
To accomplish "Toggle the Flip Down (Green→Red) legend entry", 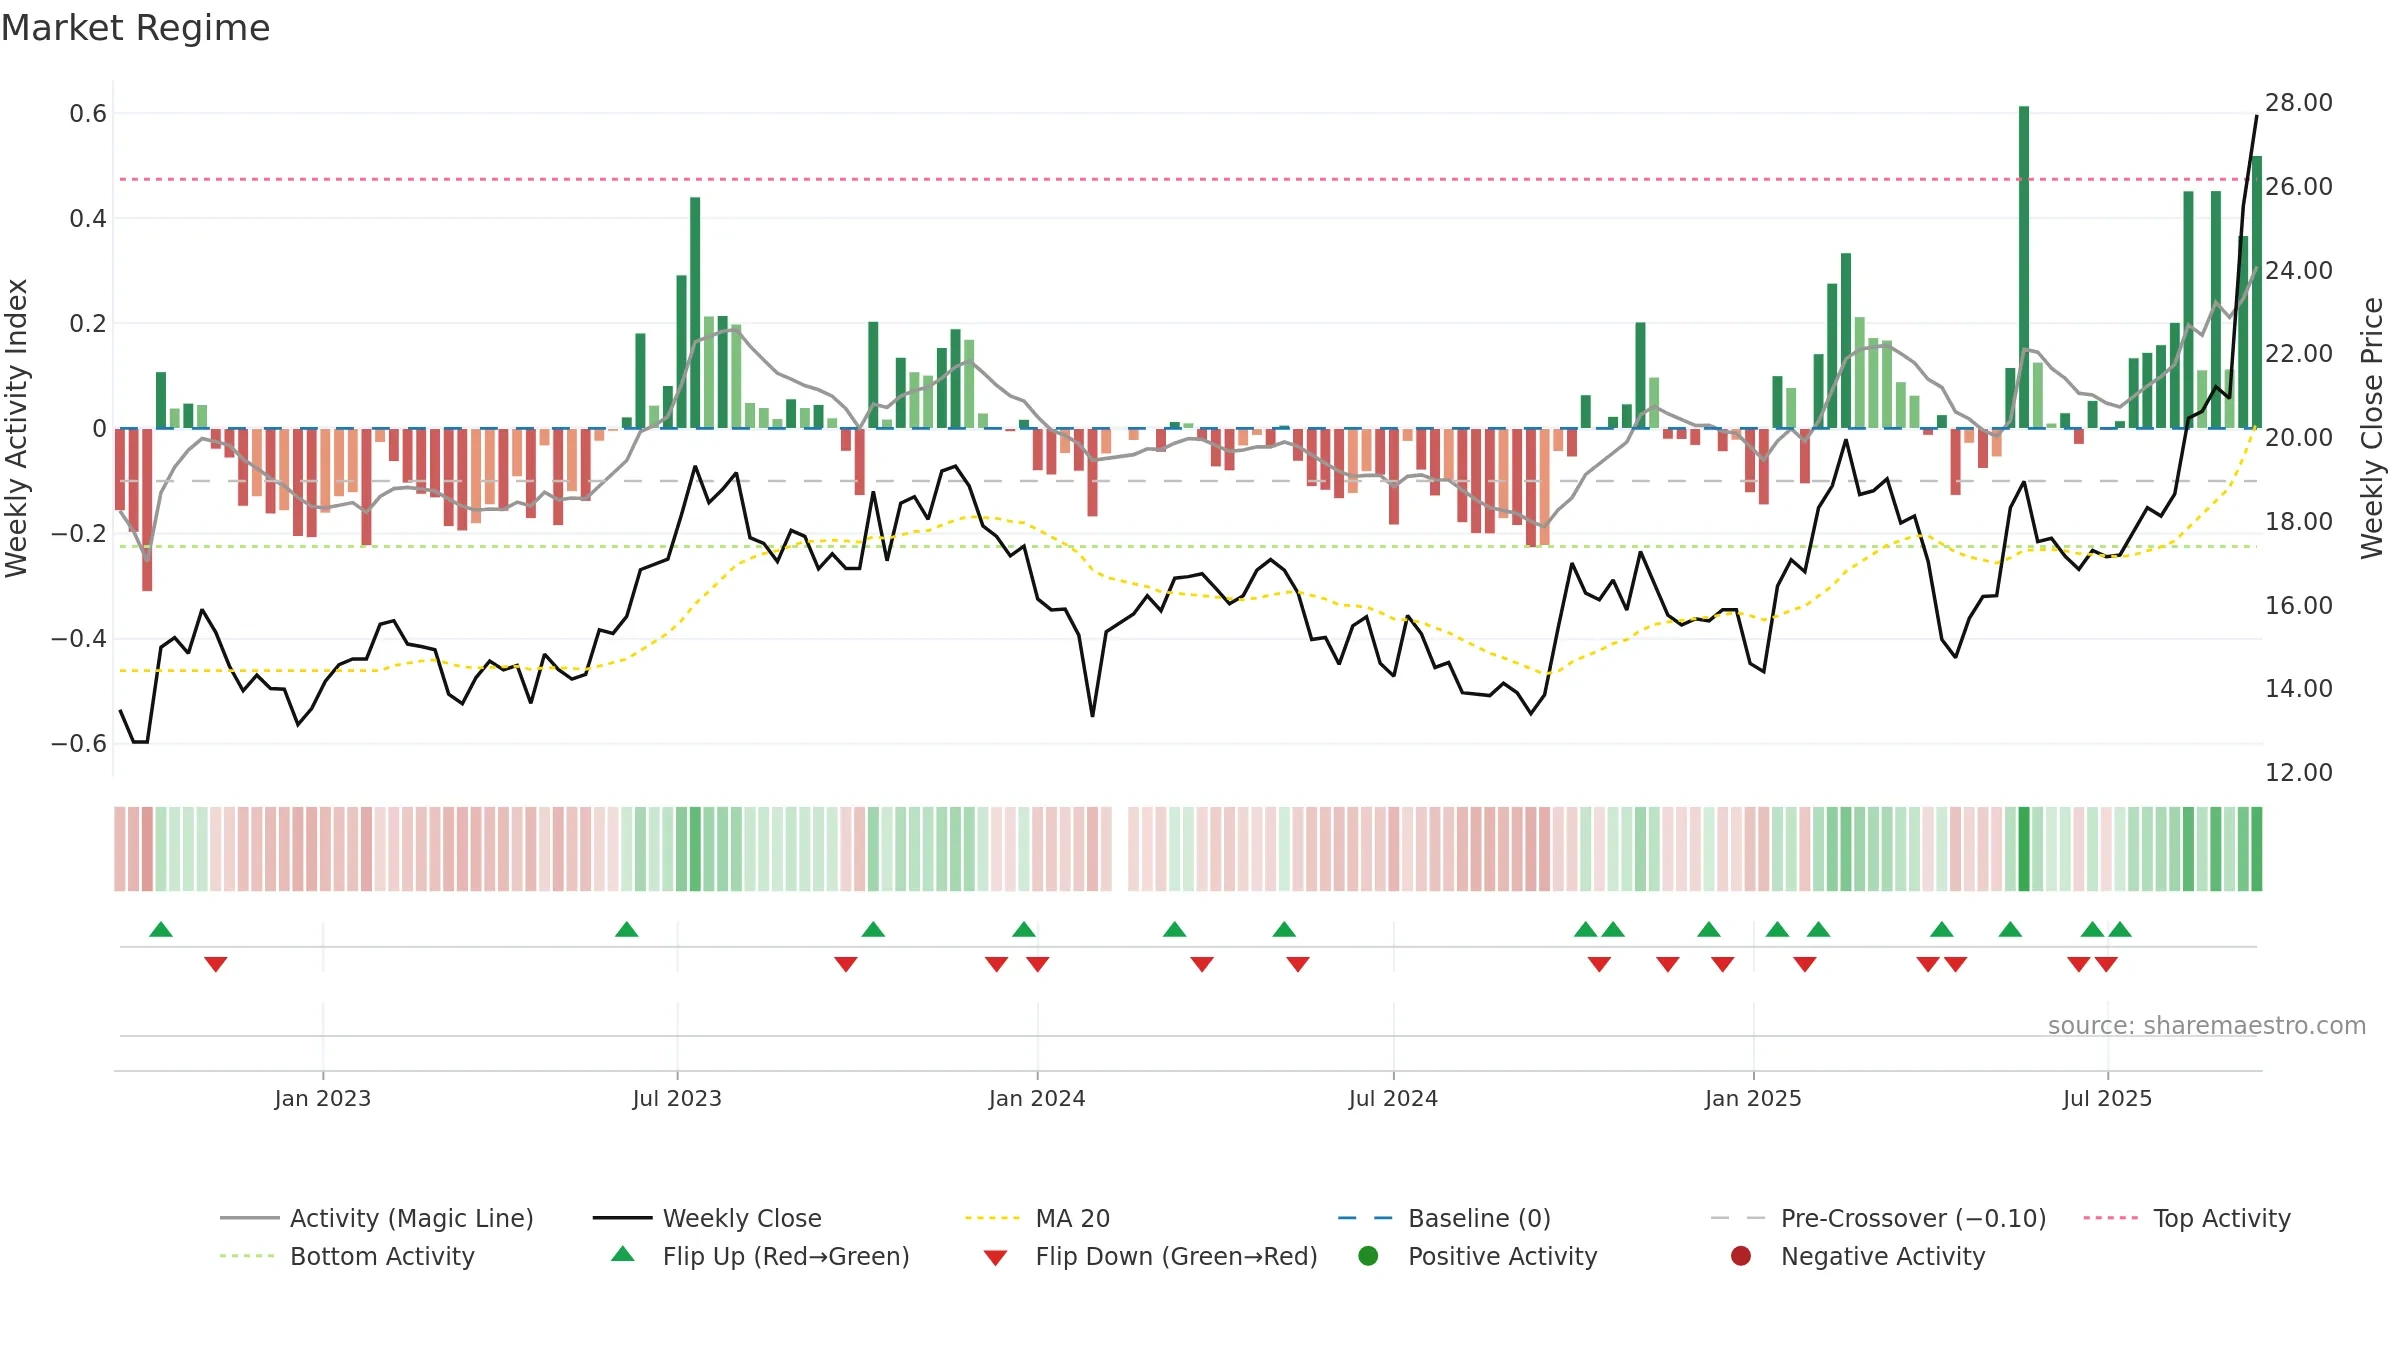I will click(1150, 1256).
